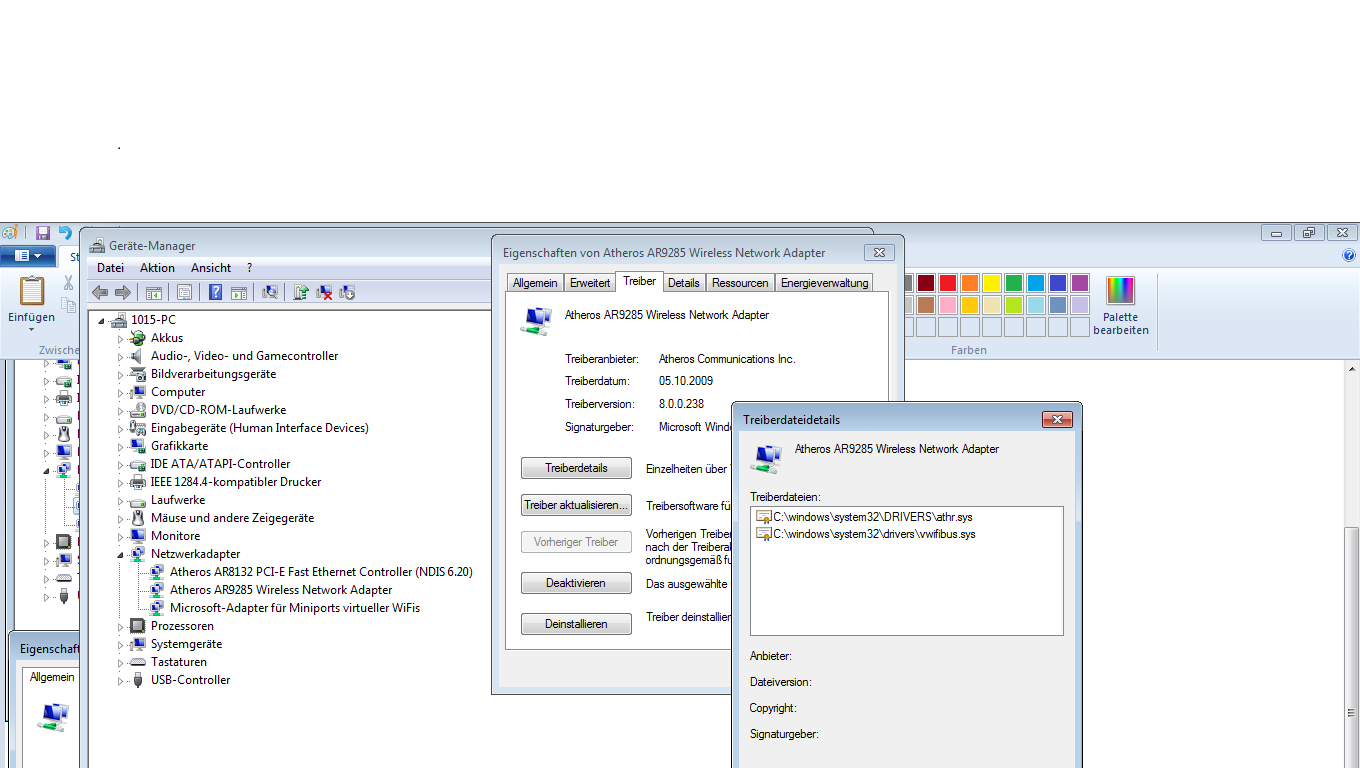Open the Ansicht menu
Screen dimensions: 1360x768
click(x=211, y=268)
